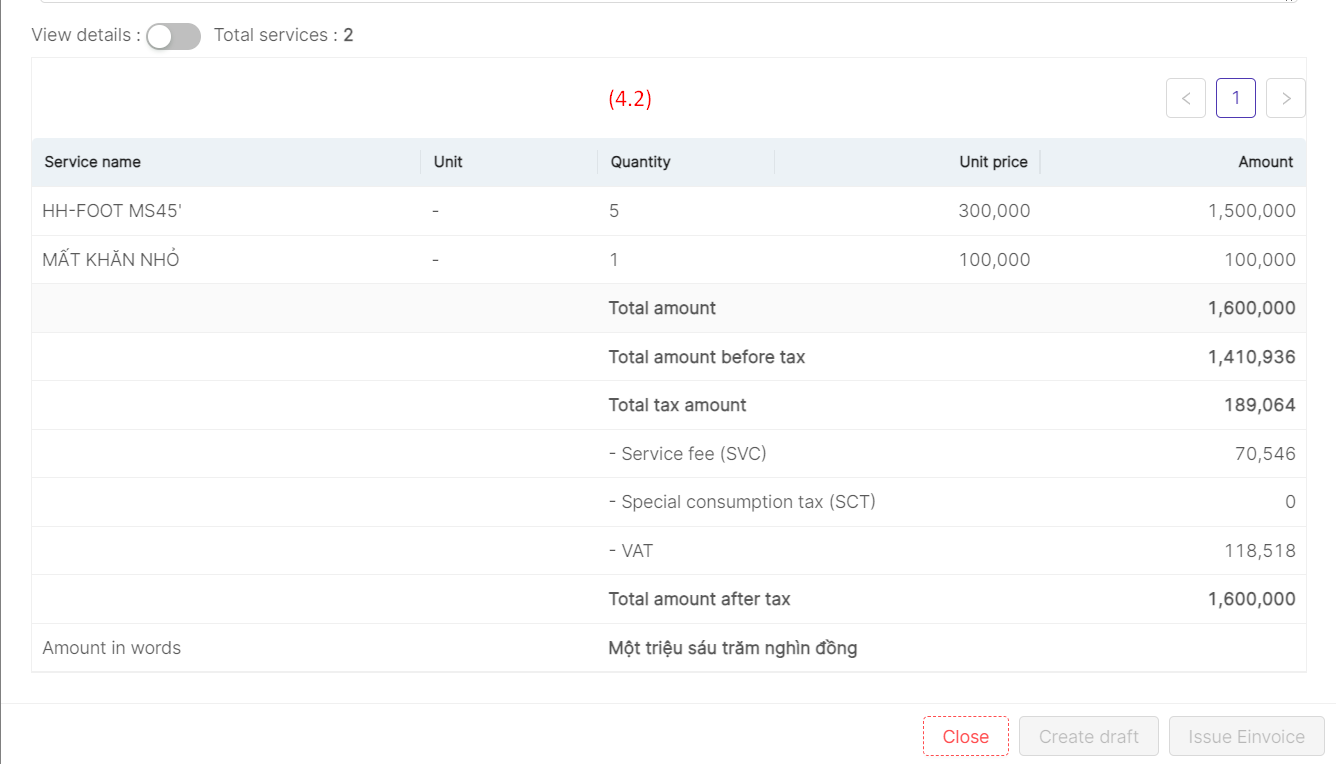1336x764 pixels.
Task: Toggle the View details switch
Action: (x=173, y=36)
